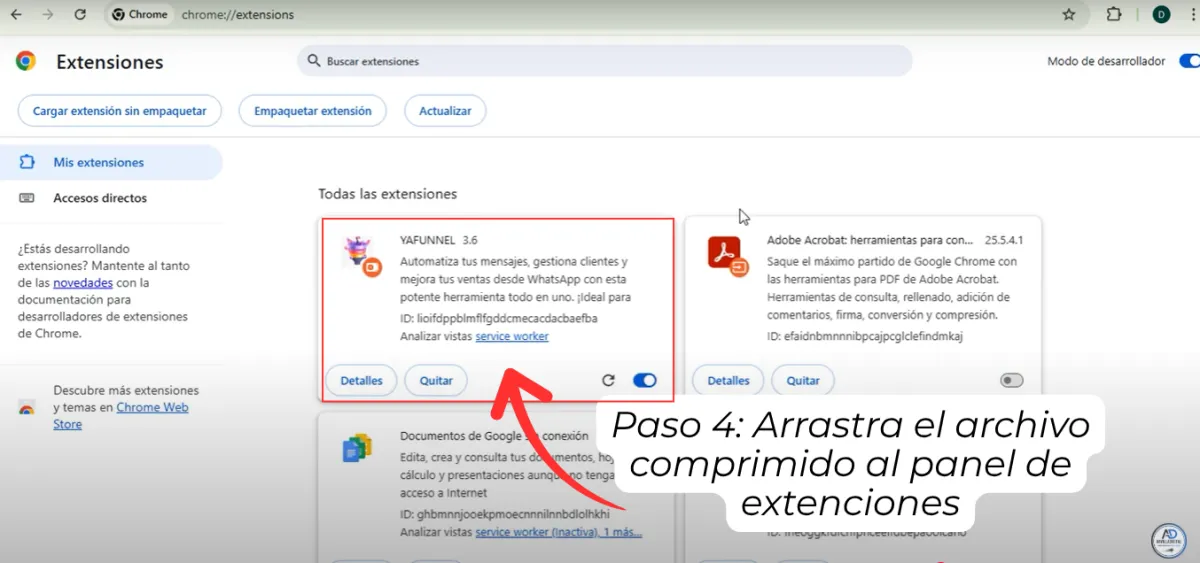This screenshot has width=1200, height=563.
Task: Go back with the browser back arrow
Action: pyautogui.click(x=16, y=15)
